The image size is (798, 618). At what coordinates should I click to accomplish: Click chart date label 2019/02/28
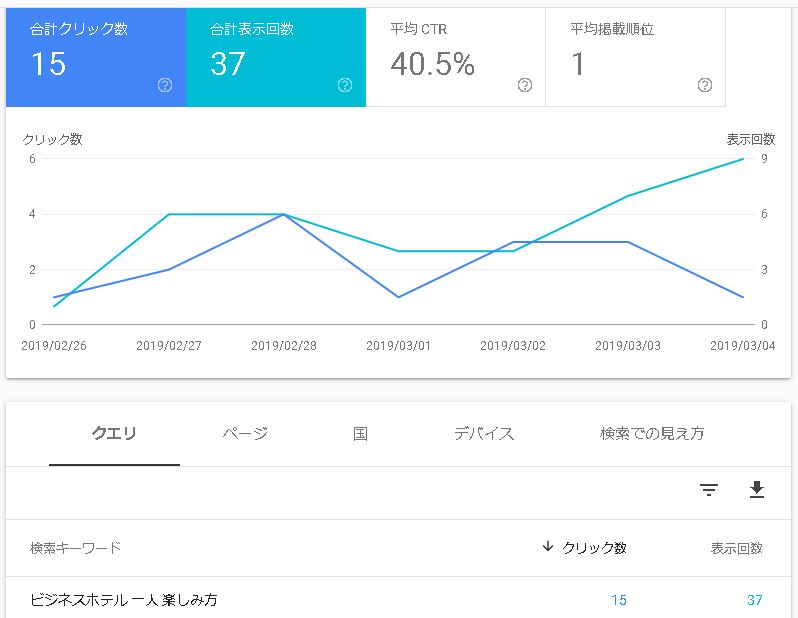(x=284, y=346)
